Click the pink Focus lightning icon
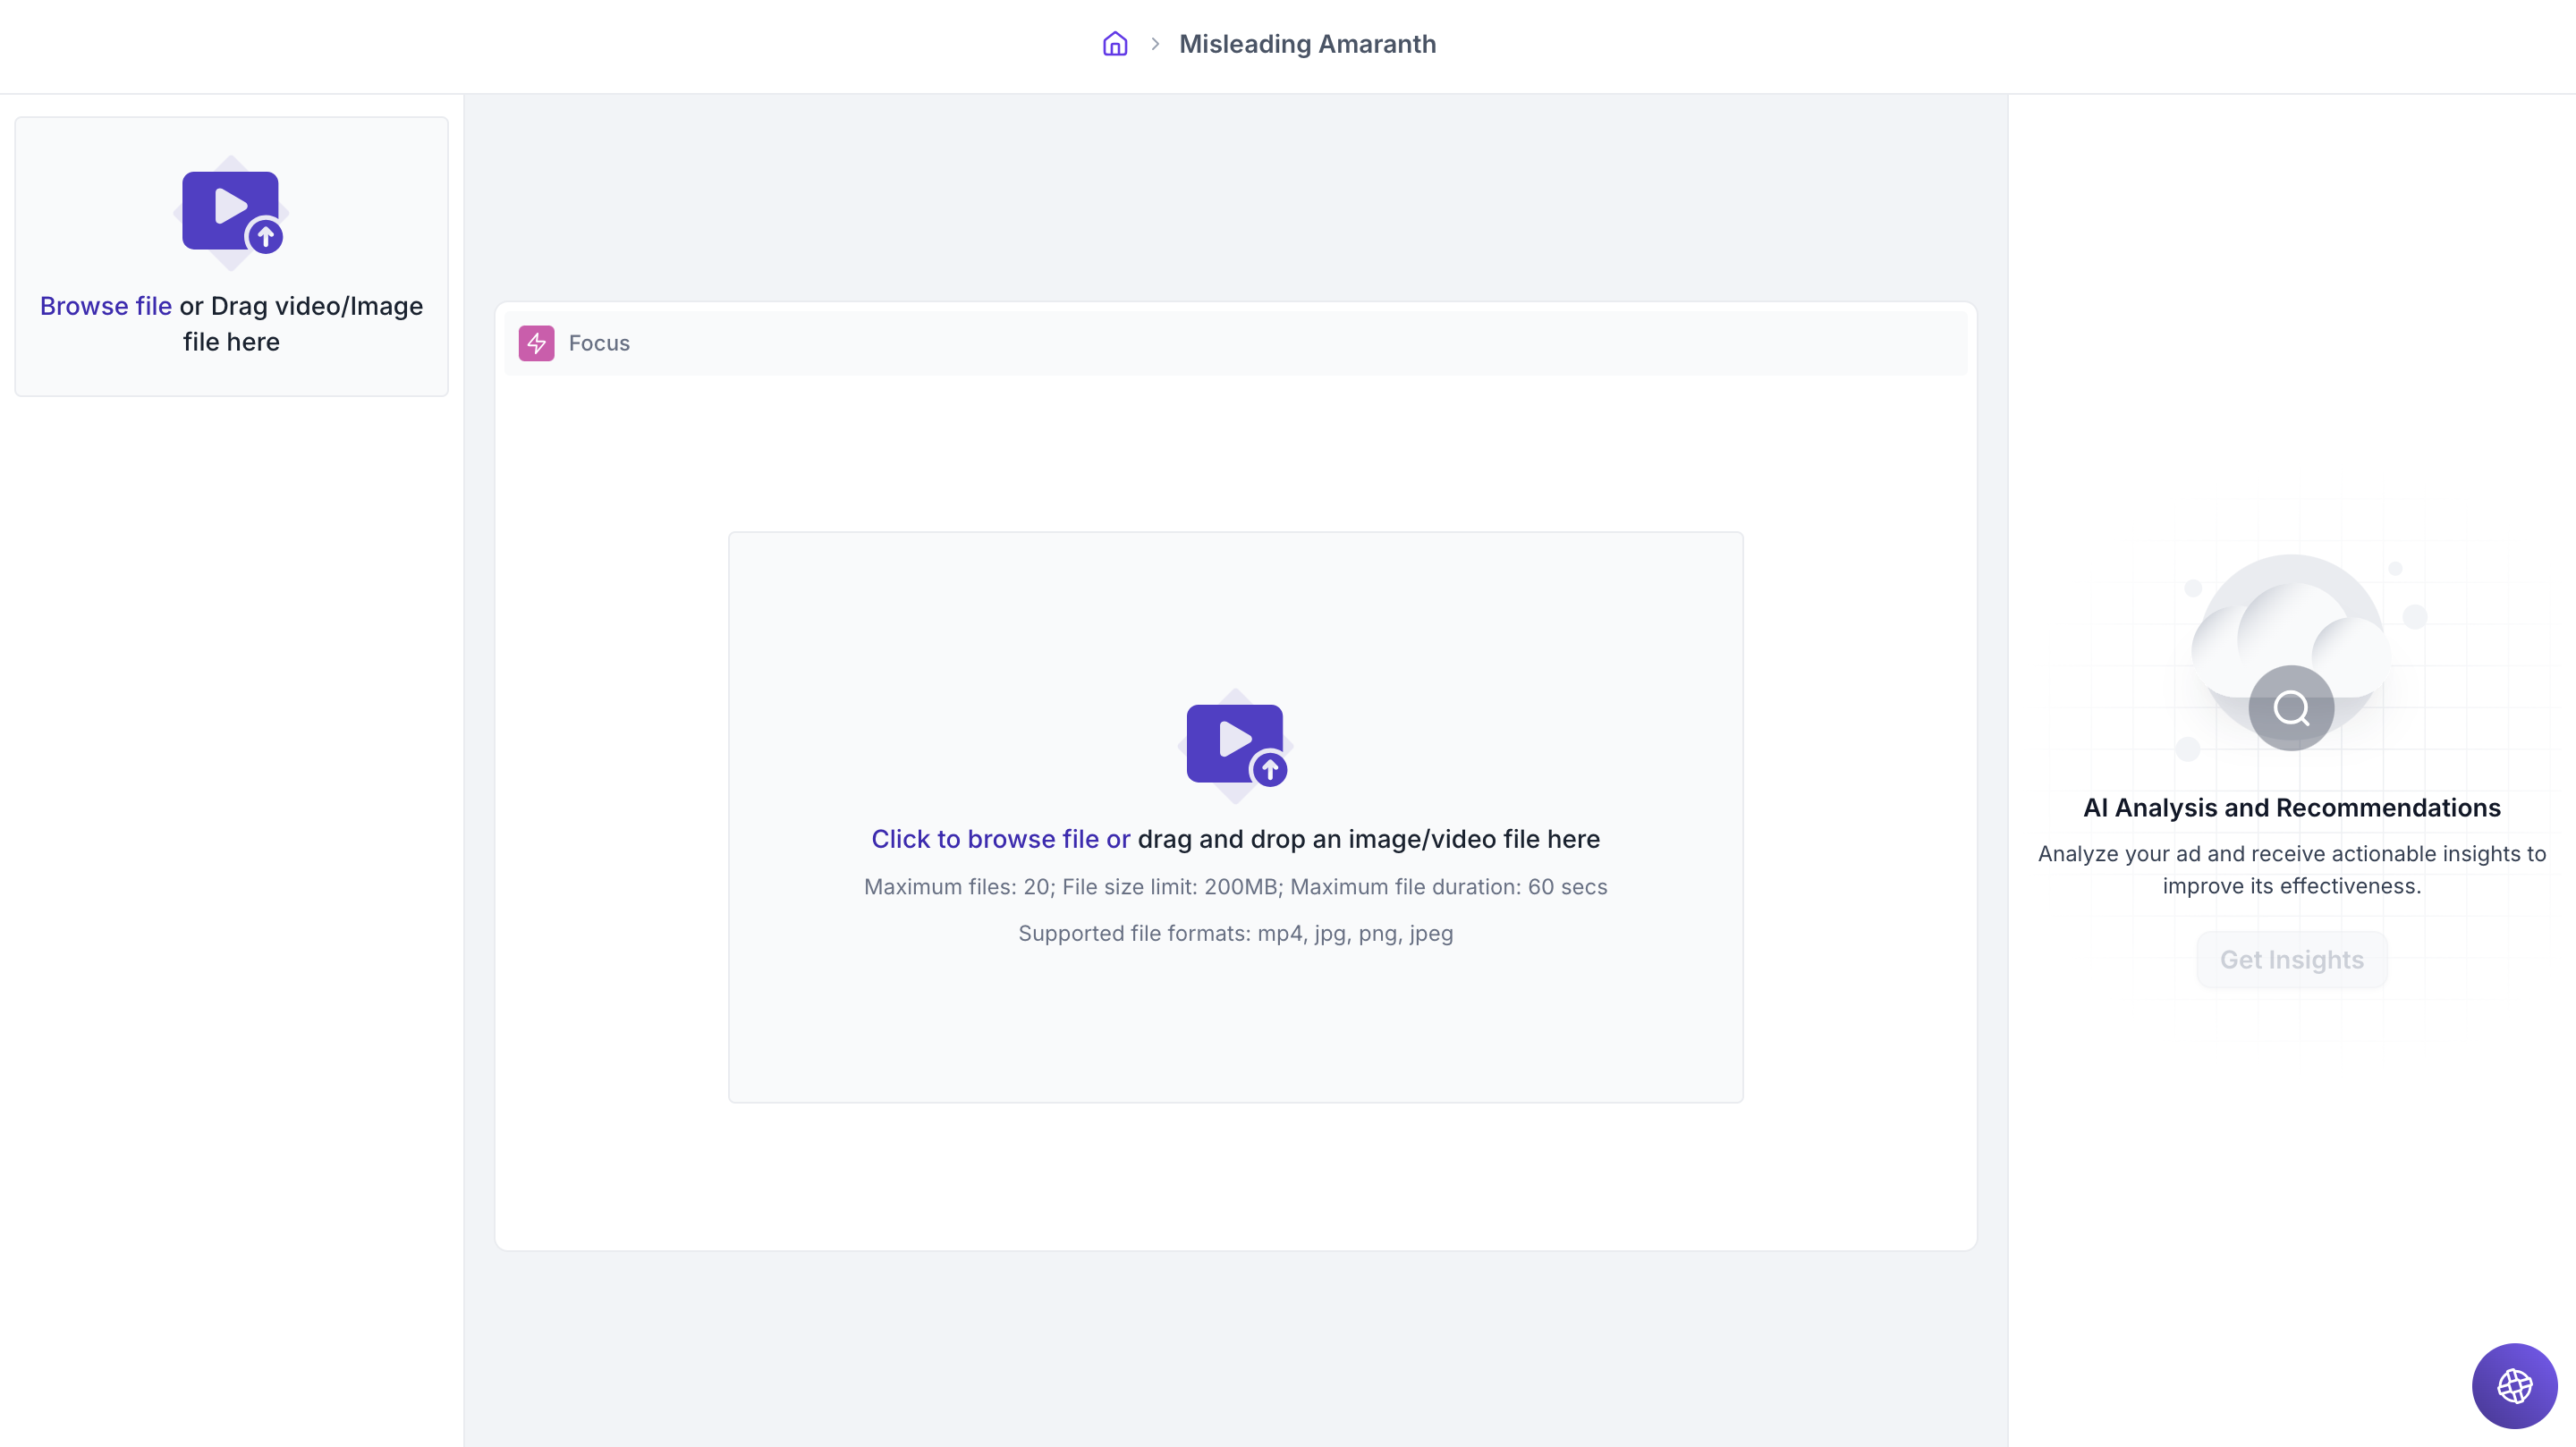This screenshot has height=1447, width=2576. point(536,343)
